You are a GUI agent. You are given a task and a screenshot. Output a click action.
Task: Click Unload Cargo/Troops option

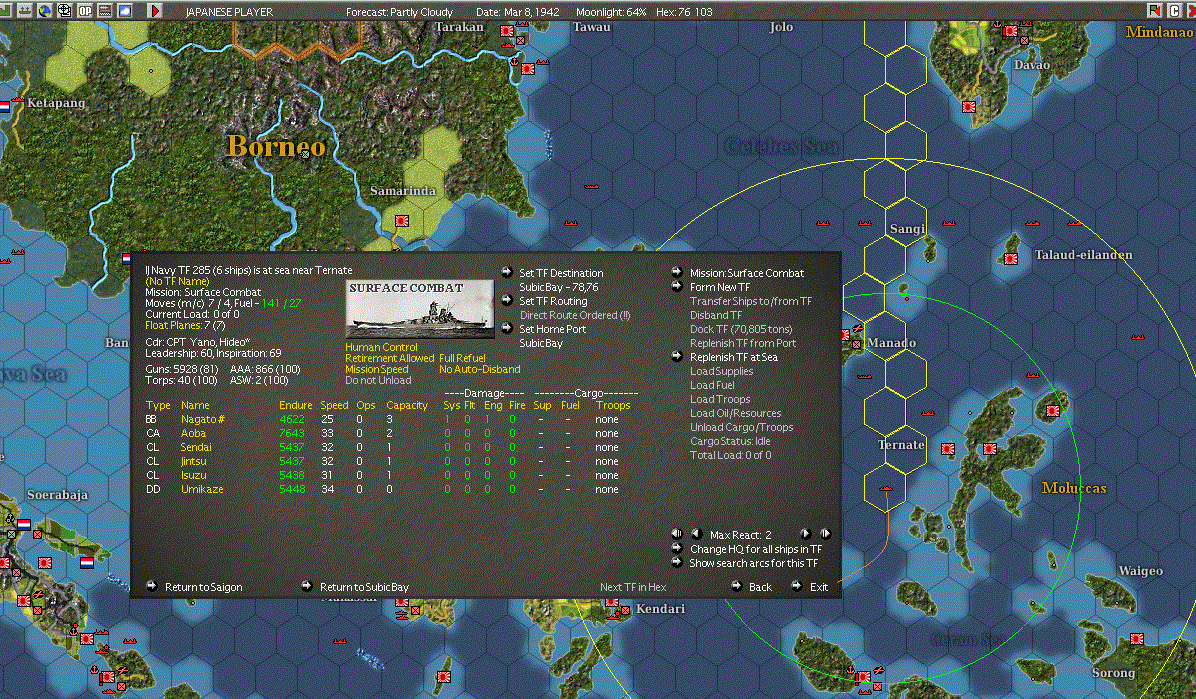741,427
